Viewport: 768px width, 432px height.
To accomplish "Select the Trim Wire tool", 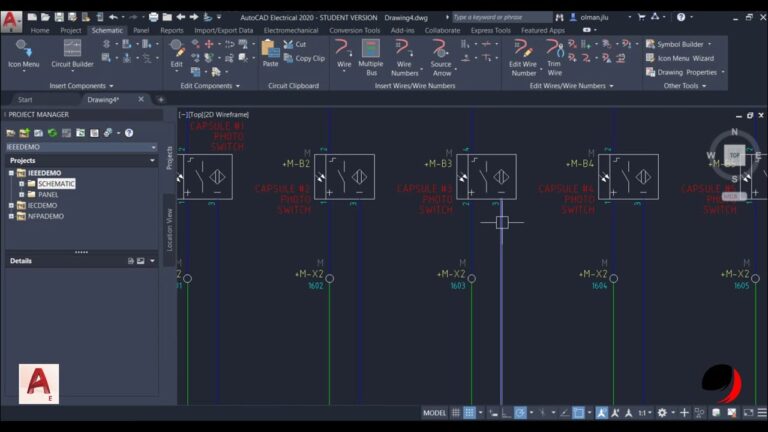I will click(554, 58).
